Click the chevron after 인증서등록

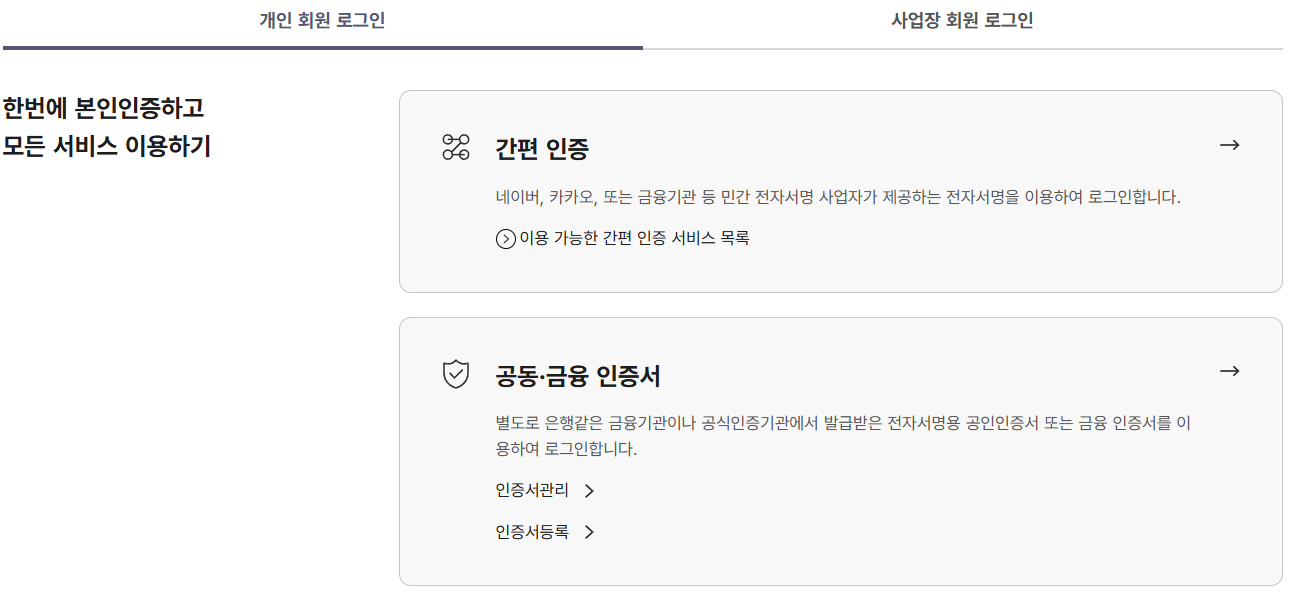589,532
